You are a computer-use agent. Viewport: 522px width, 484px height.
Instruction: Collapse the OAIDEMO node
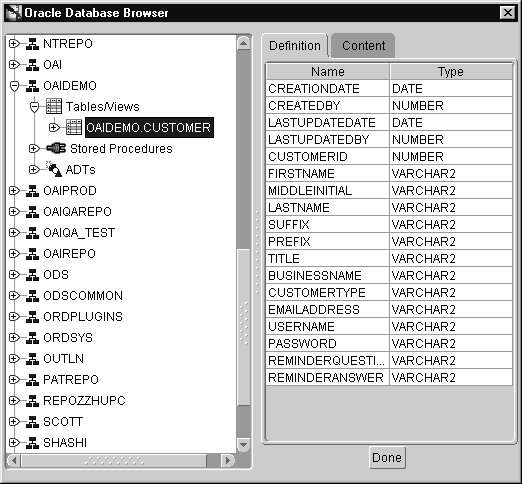pyautogui.click(x=14, y=86)
